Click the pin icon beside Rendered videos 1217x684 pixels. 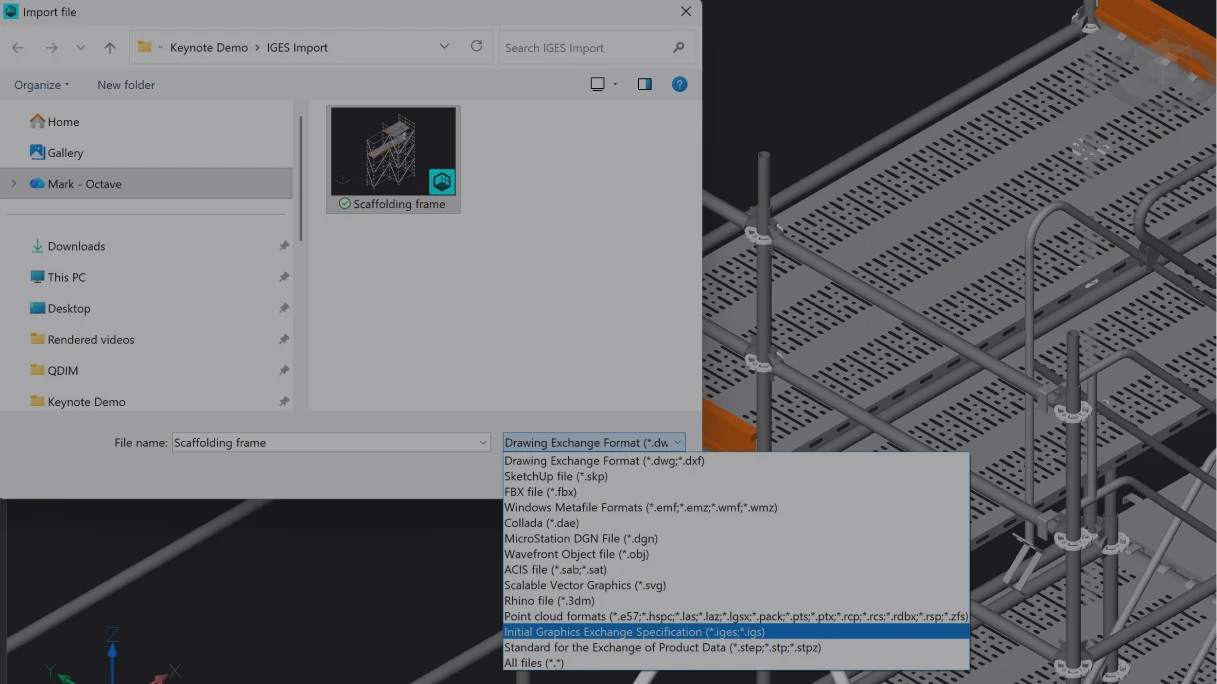click(284, 339)
